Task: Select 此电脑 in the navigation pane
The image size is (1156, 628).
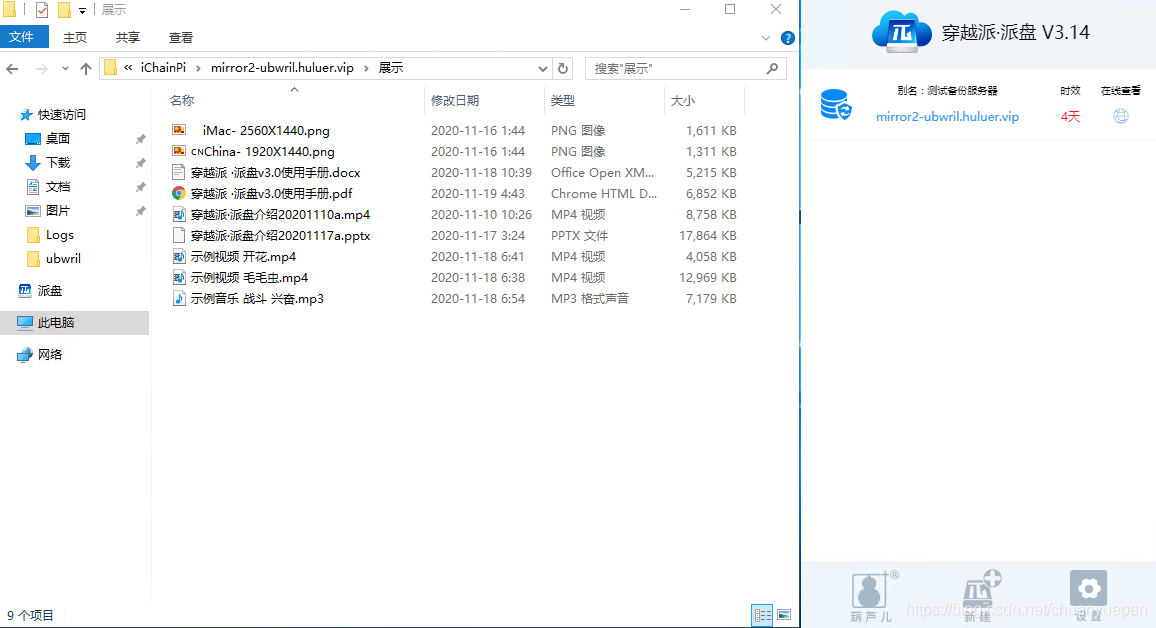Action: click(56, 323)
